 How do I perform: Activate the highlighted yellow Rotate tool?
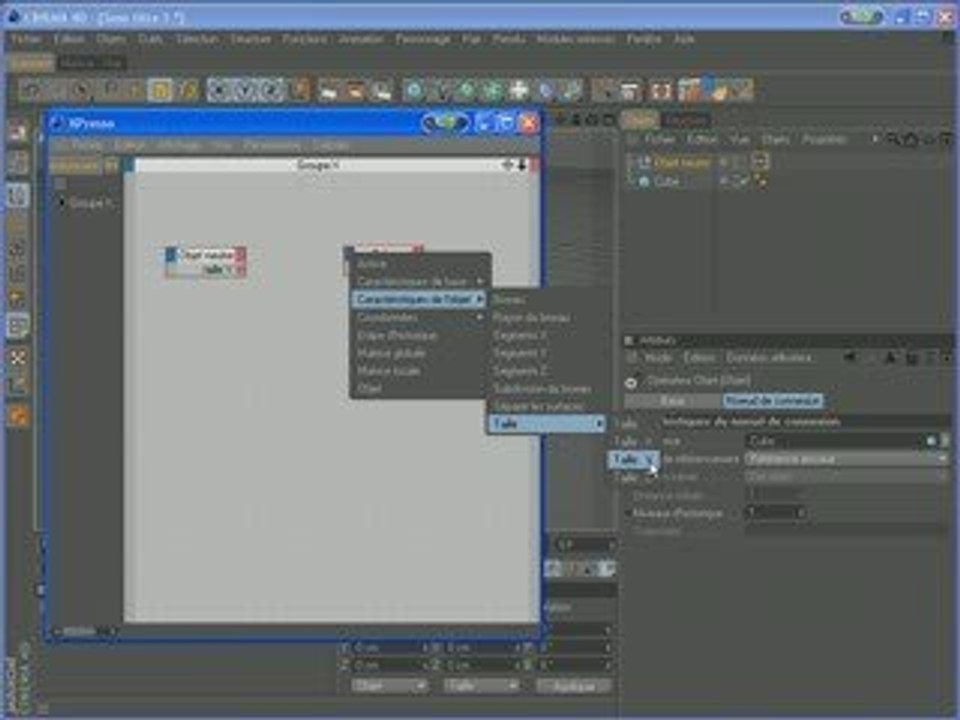point(160,90)
